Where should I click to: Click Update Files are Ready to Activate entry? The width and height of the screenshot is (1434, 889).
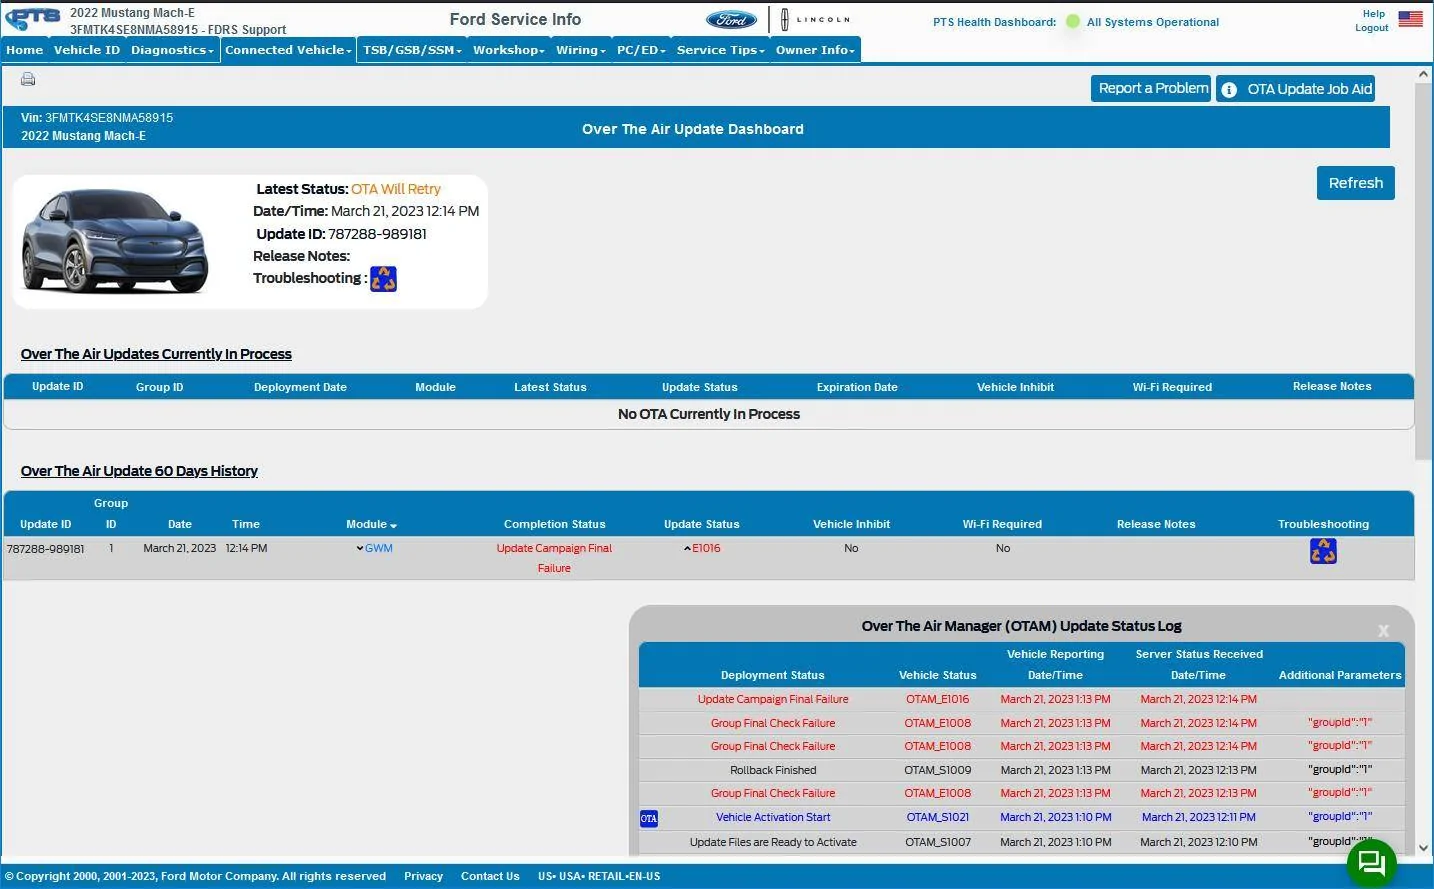pyautogui.click(x=773, y=842)
